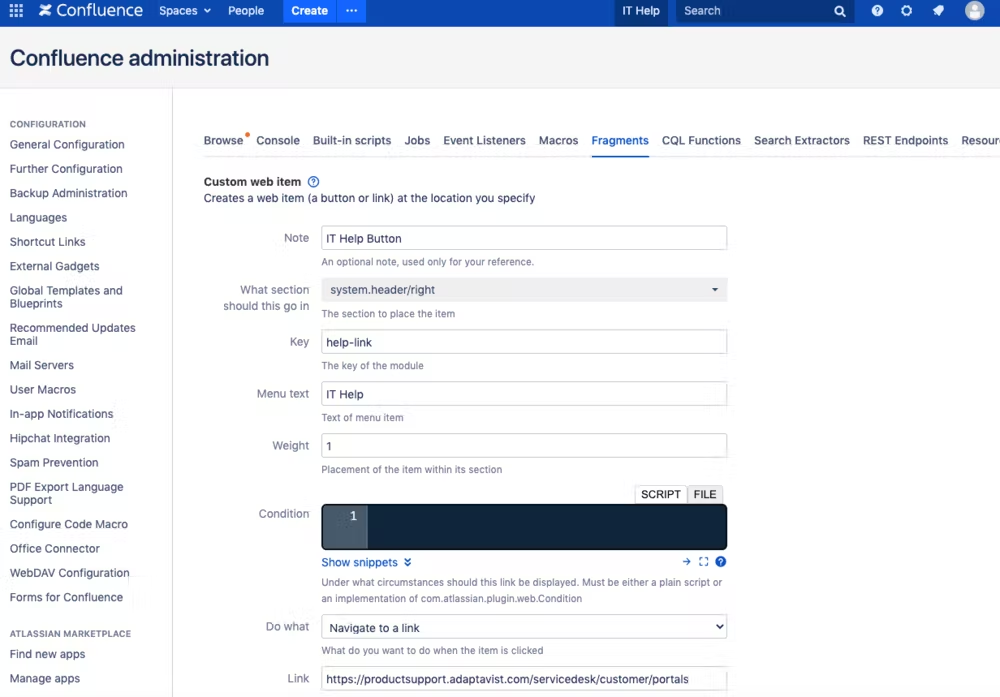This screenshot has height=697, width=1000.
Task: Open User Macros in sidebar
Action: (43, 390)
